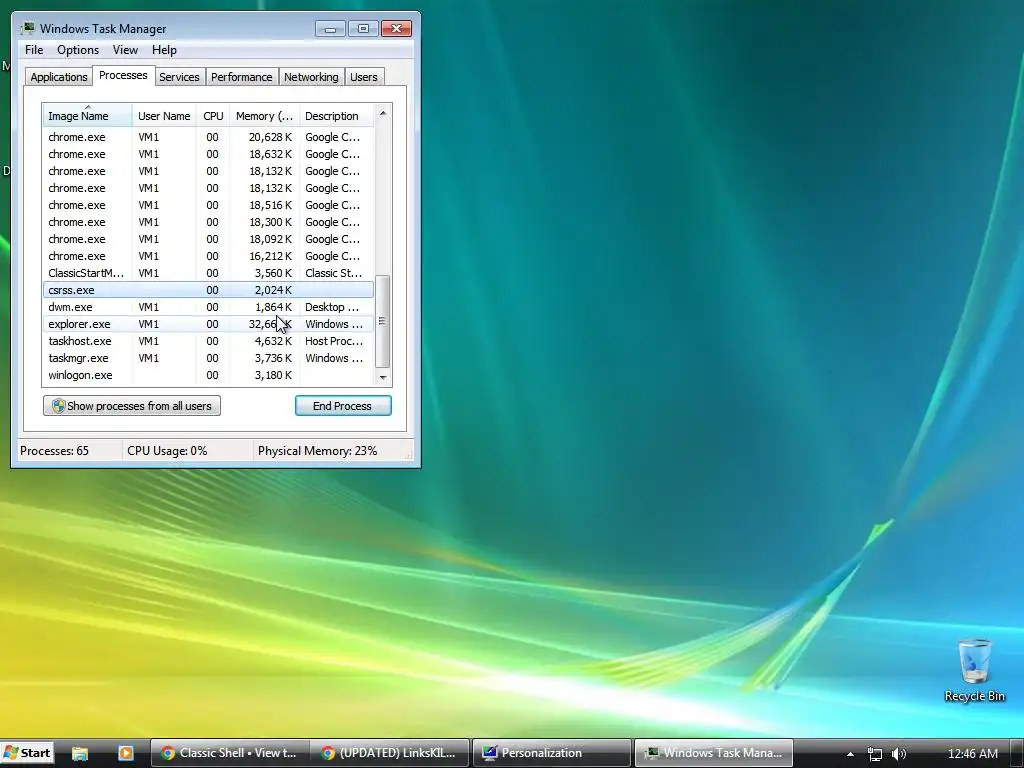1024x768 pixels.
Task: Select the csrss.exe process row
Action: point(208,290)
